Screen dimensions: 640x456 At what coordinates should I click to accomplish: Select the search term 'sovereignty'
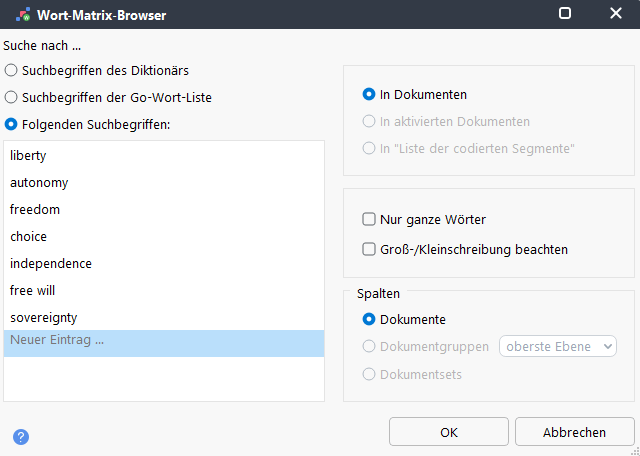(164, 317)
